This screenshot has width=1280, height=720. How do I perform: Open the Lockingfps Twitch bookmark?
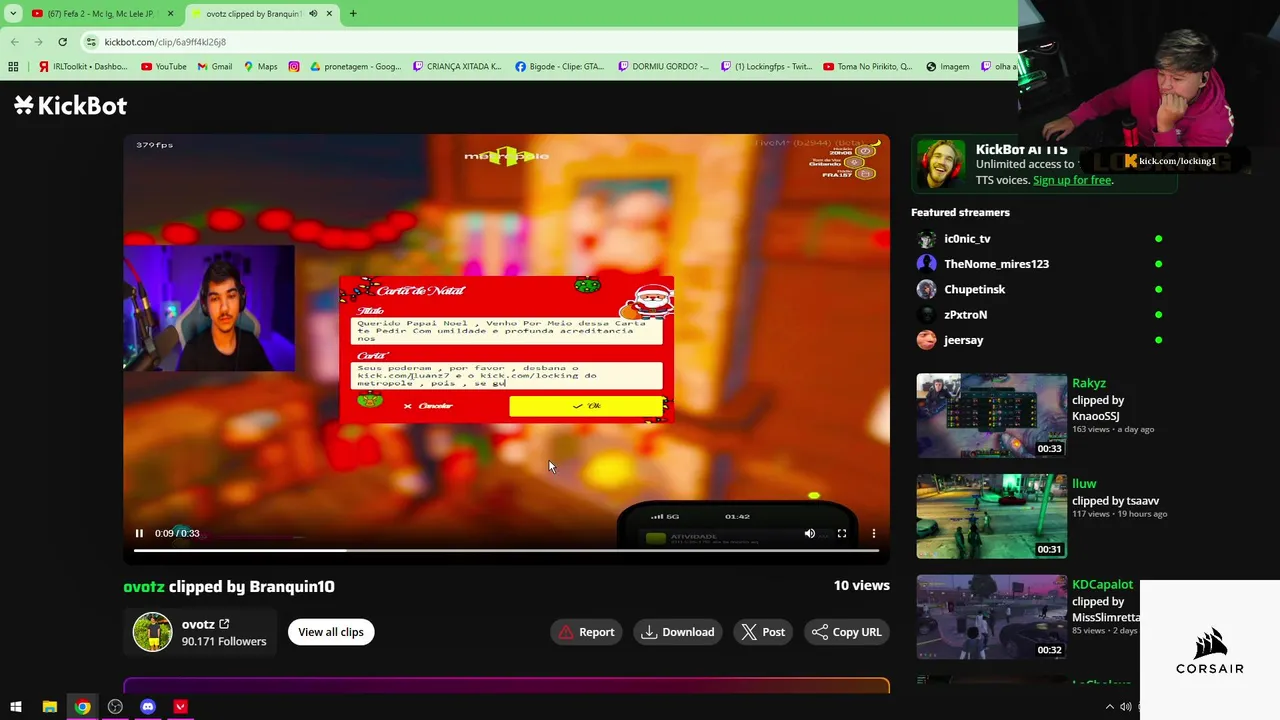[766, 67]
